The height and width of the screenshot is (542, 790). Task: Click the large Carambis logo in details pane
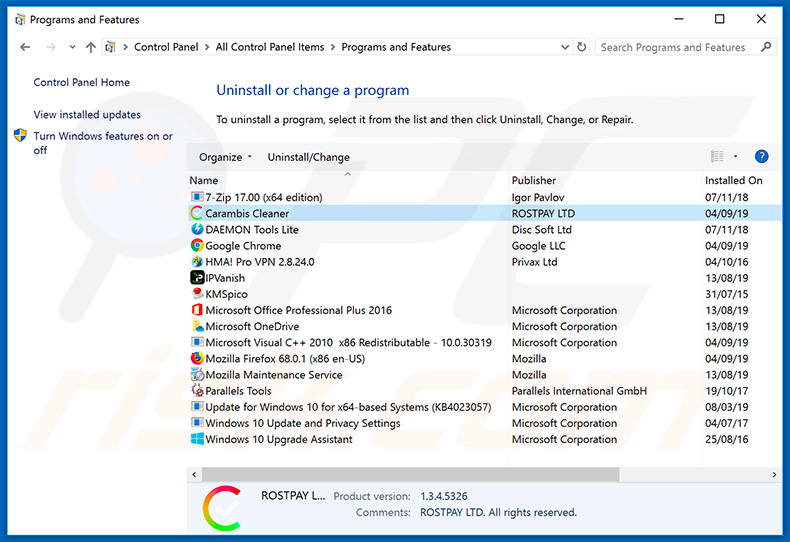pyautogui.click(x=222, y=508)
